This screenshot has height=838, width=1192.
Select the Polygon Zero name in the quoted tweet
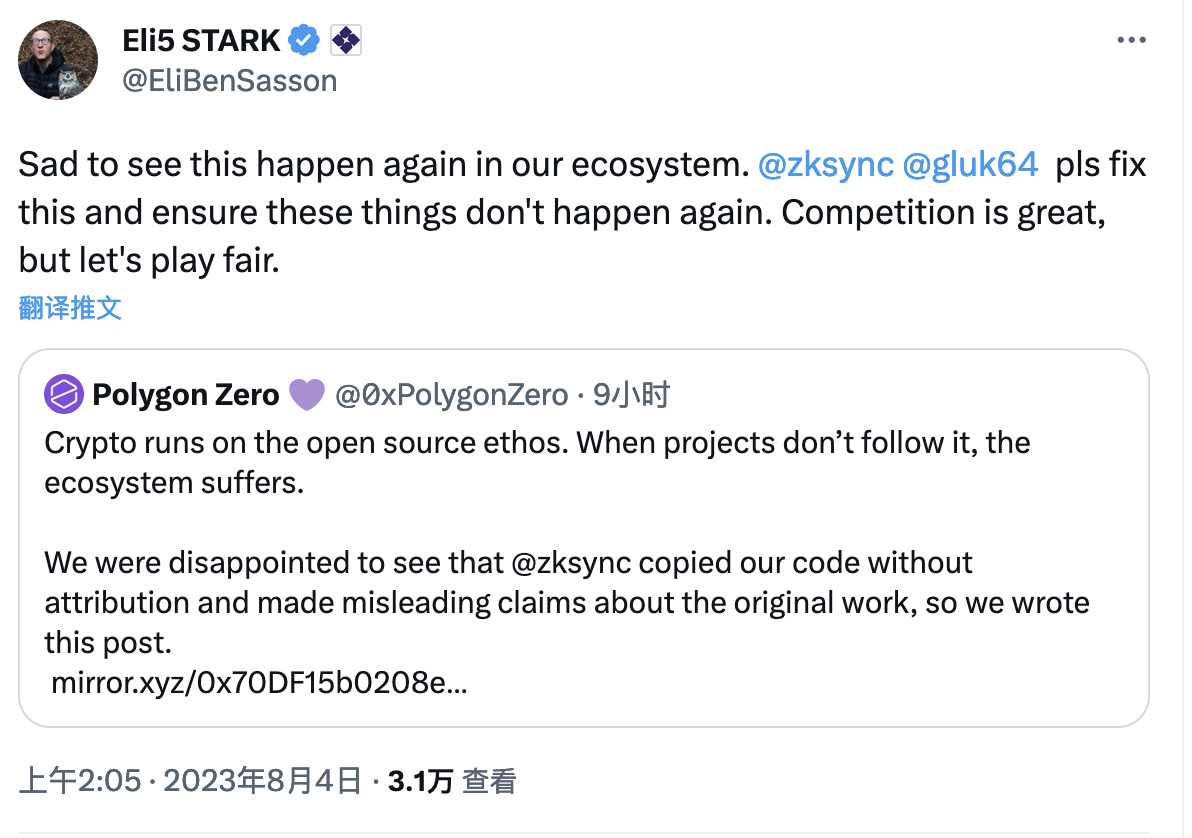(x=185, y=396)
